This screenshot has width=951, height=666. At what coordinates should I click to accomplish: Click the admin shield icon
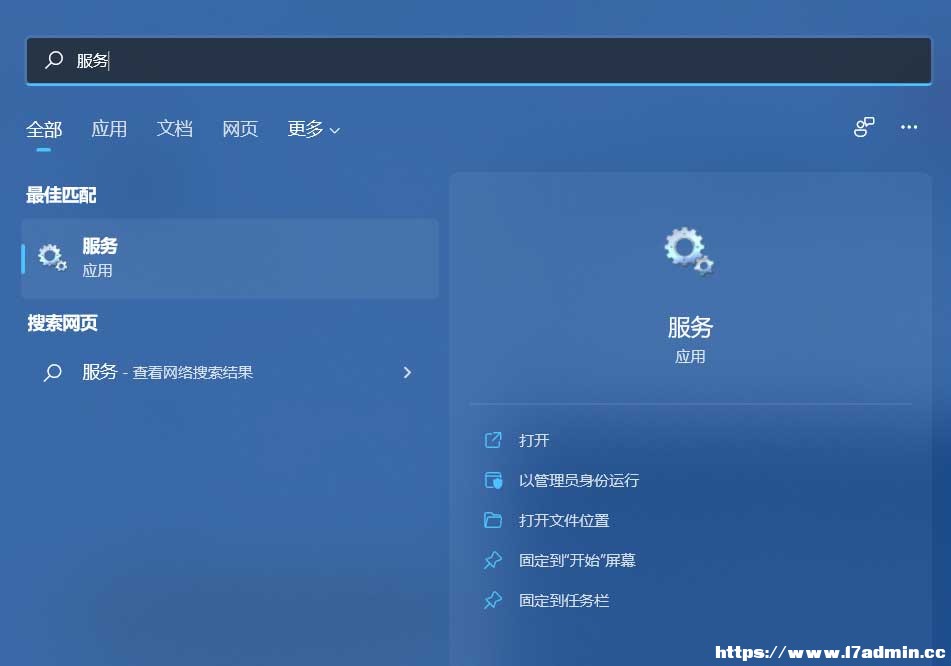493,480
